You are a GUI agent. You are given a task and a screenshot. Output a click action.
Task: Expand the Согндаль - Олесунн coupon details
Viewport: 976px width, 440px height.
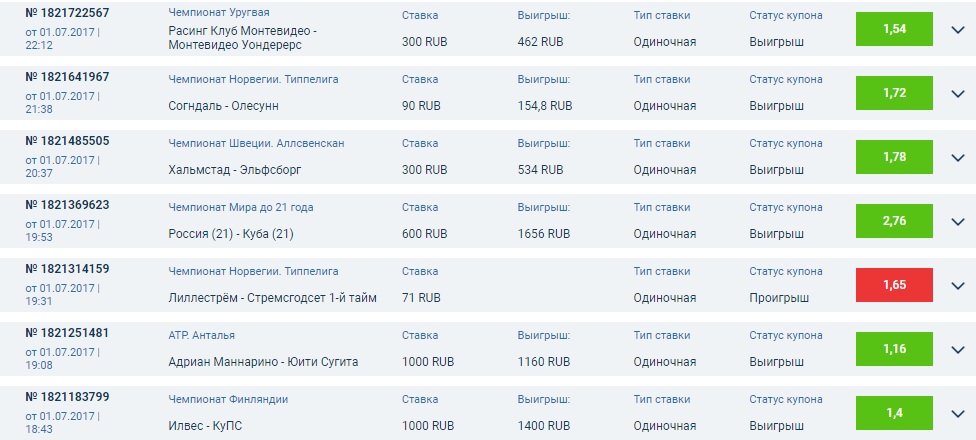[957, 93]
